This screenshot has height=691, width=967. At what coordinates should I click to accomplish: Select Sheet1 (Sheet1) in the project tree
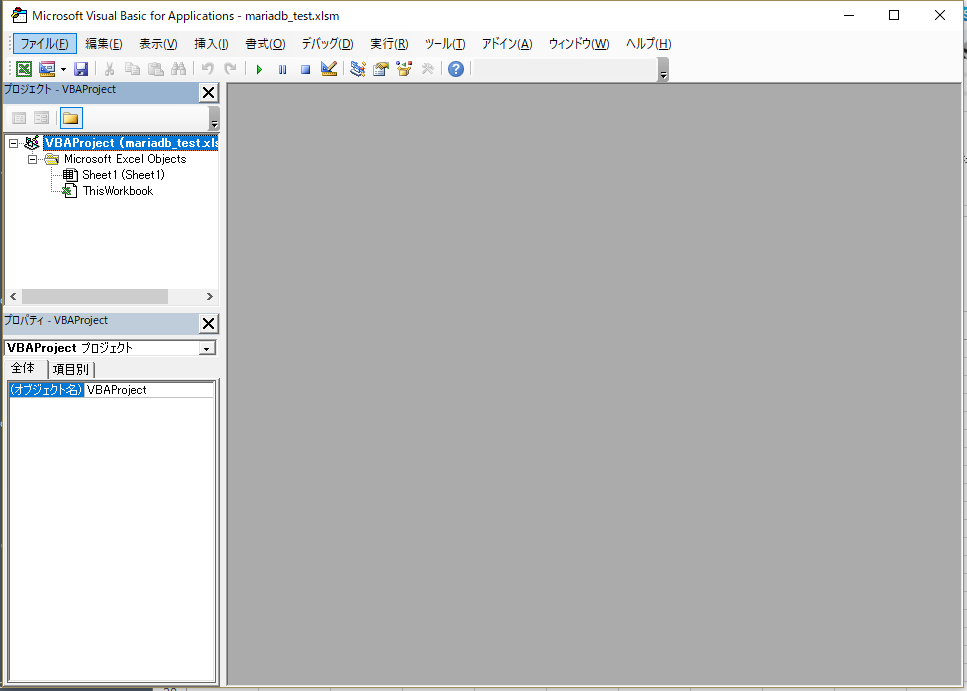[123, 175]
